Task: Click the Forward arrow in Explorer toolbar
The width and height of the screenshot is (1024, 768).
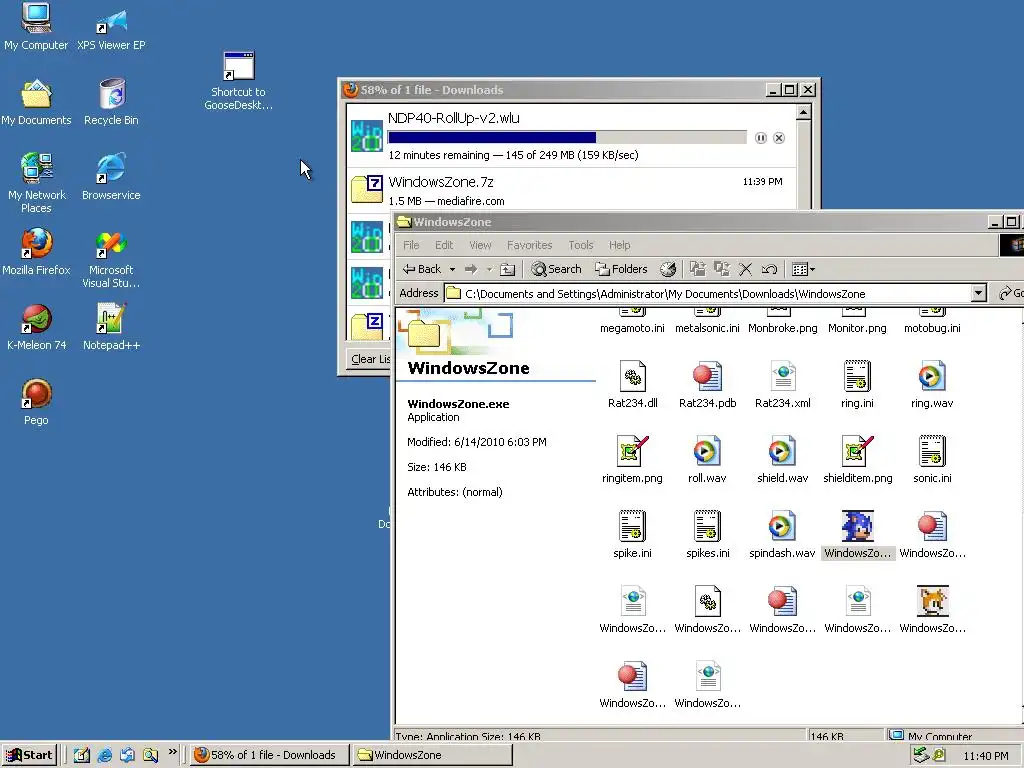Action: [x=471, y=269]
